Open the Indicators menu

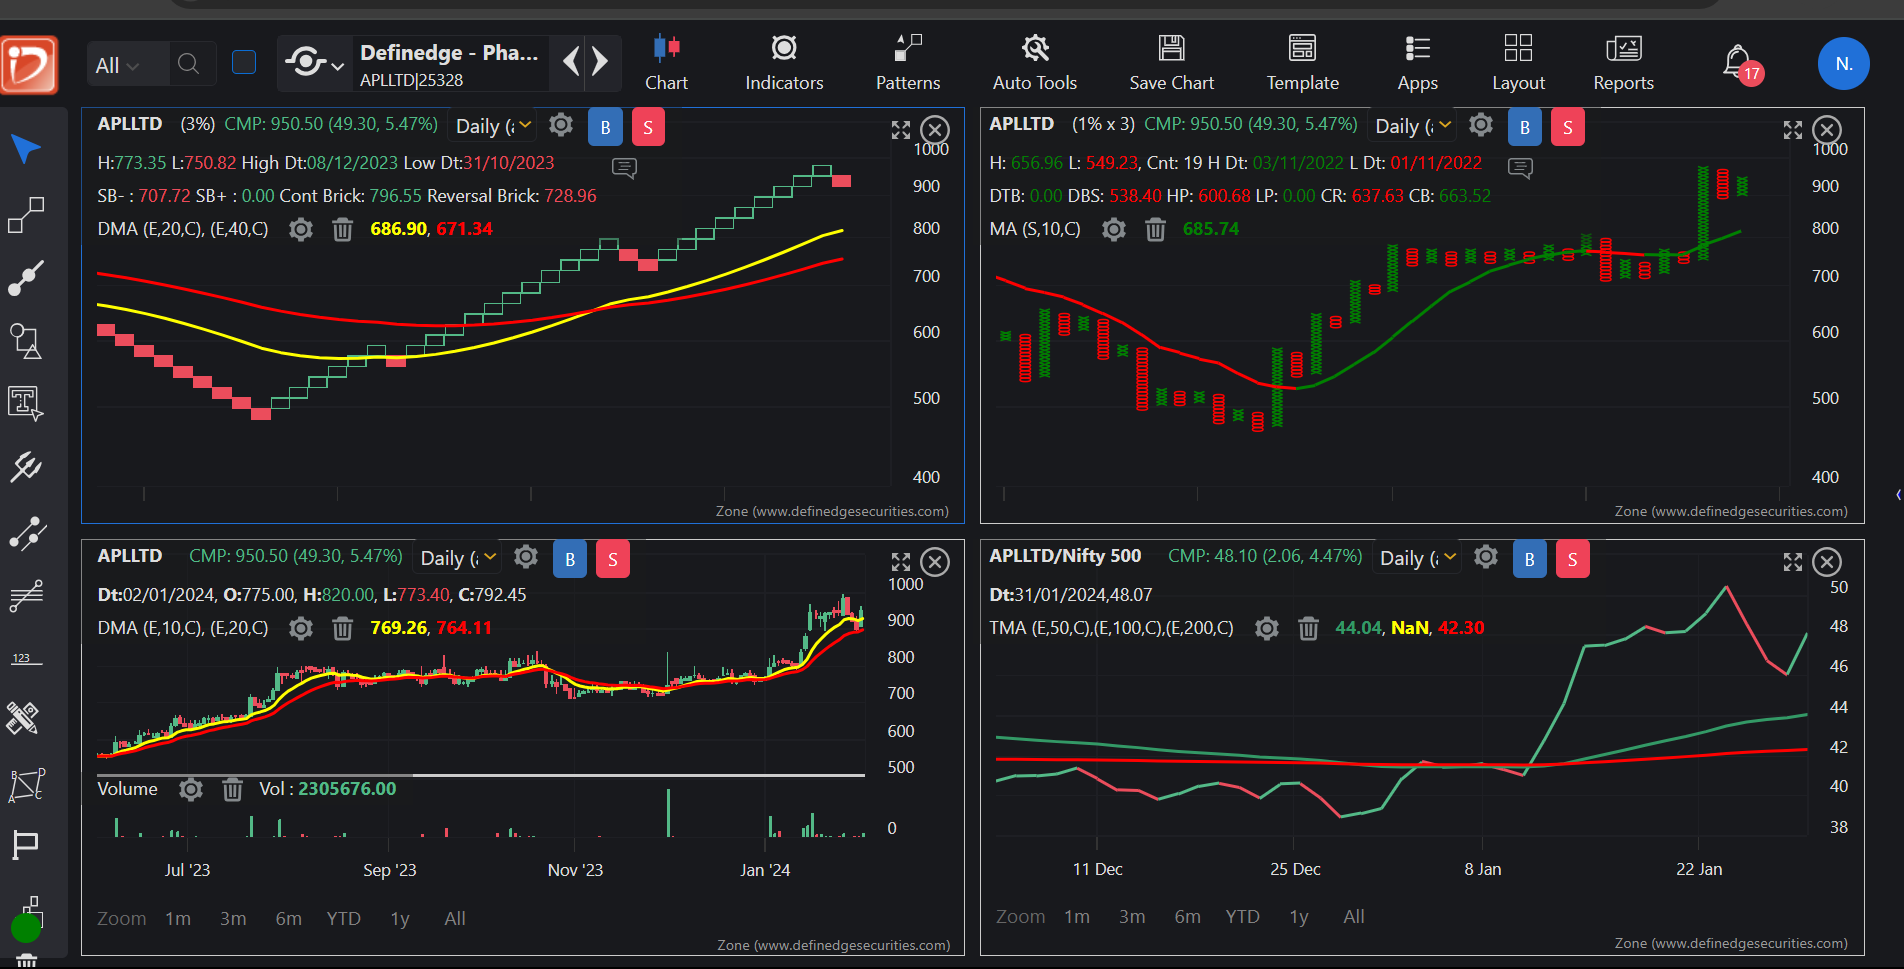coord(784,64)
